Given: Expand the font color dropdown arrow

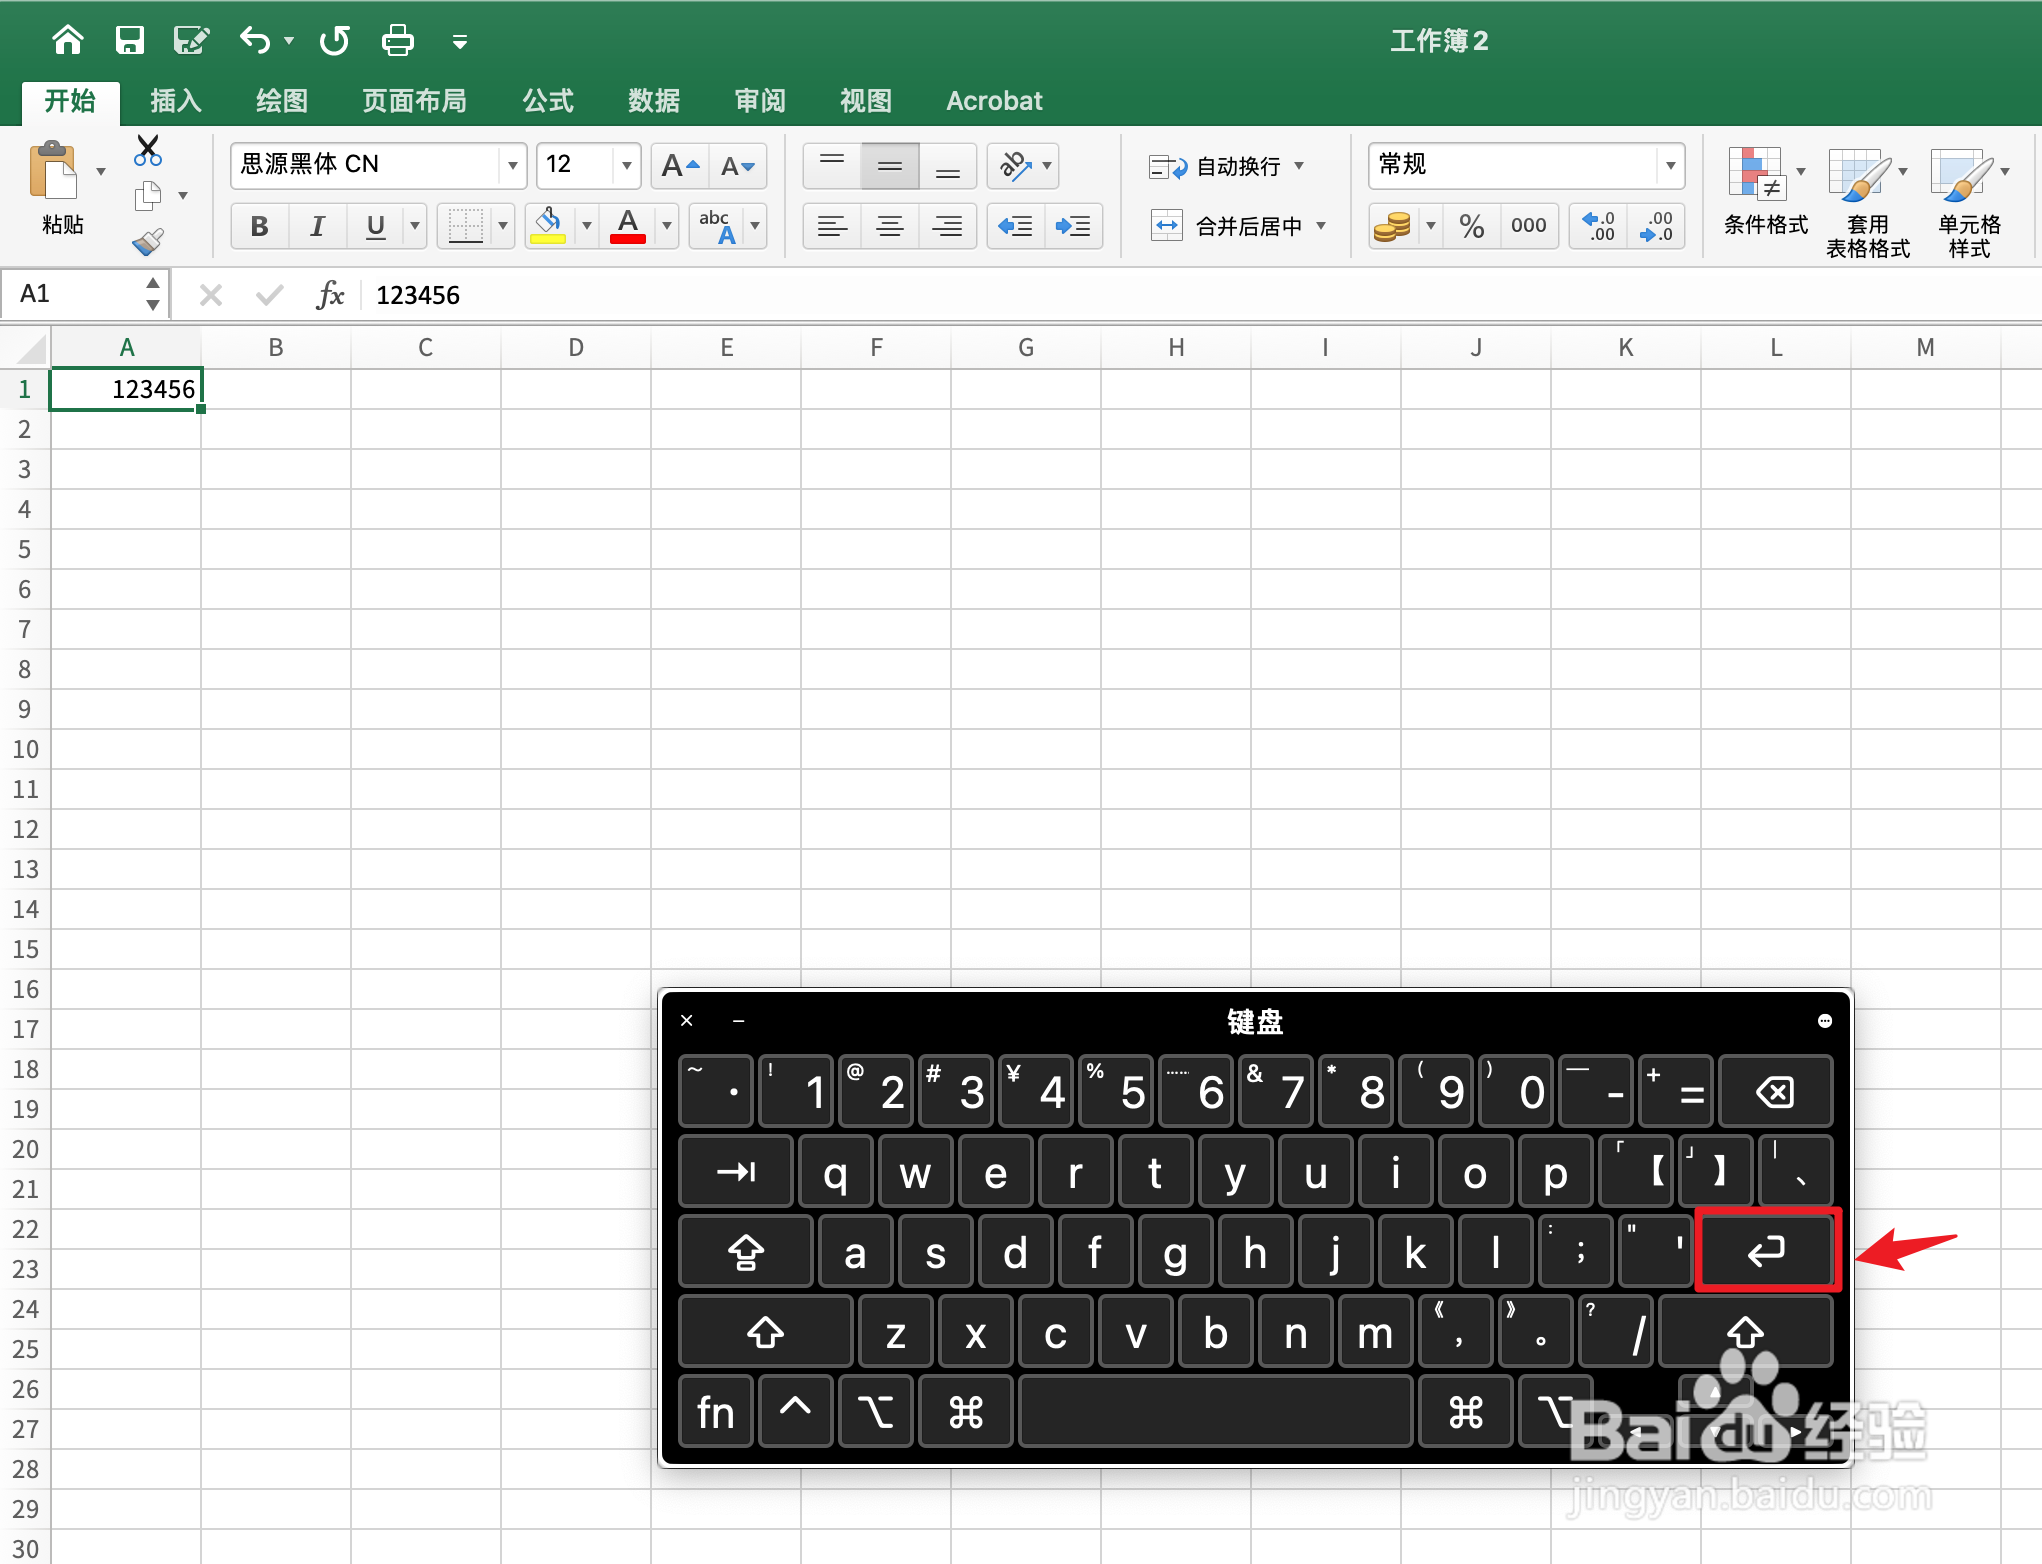Looking at the screenshot, I should (x=667, y=226).
